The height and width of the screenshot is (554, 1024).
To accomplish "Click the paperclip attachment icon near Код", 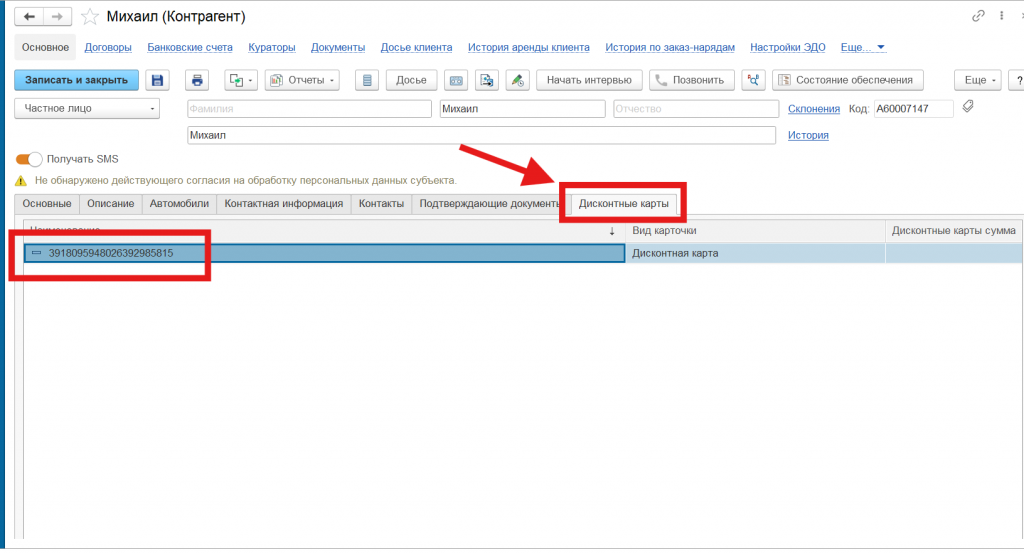I will tap(968, 107).
